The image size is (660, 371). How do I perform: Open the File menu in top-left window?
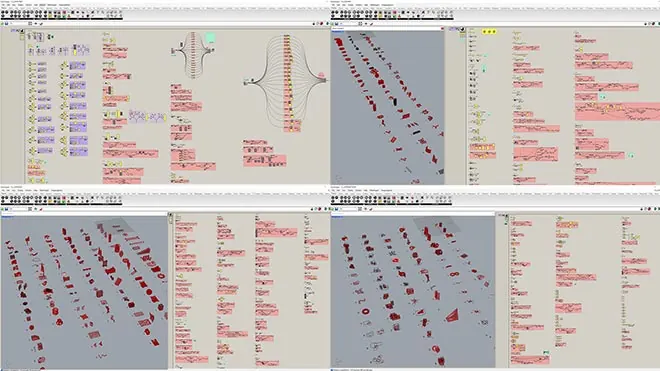click(3, 5)
